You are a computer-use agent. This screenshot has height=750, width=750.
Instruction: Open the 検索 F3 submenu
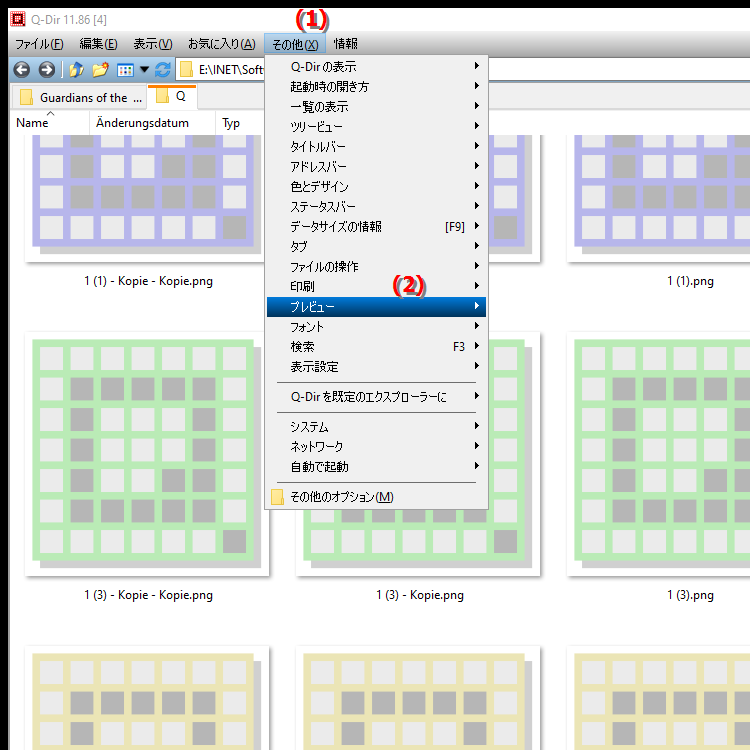point(376,346)
